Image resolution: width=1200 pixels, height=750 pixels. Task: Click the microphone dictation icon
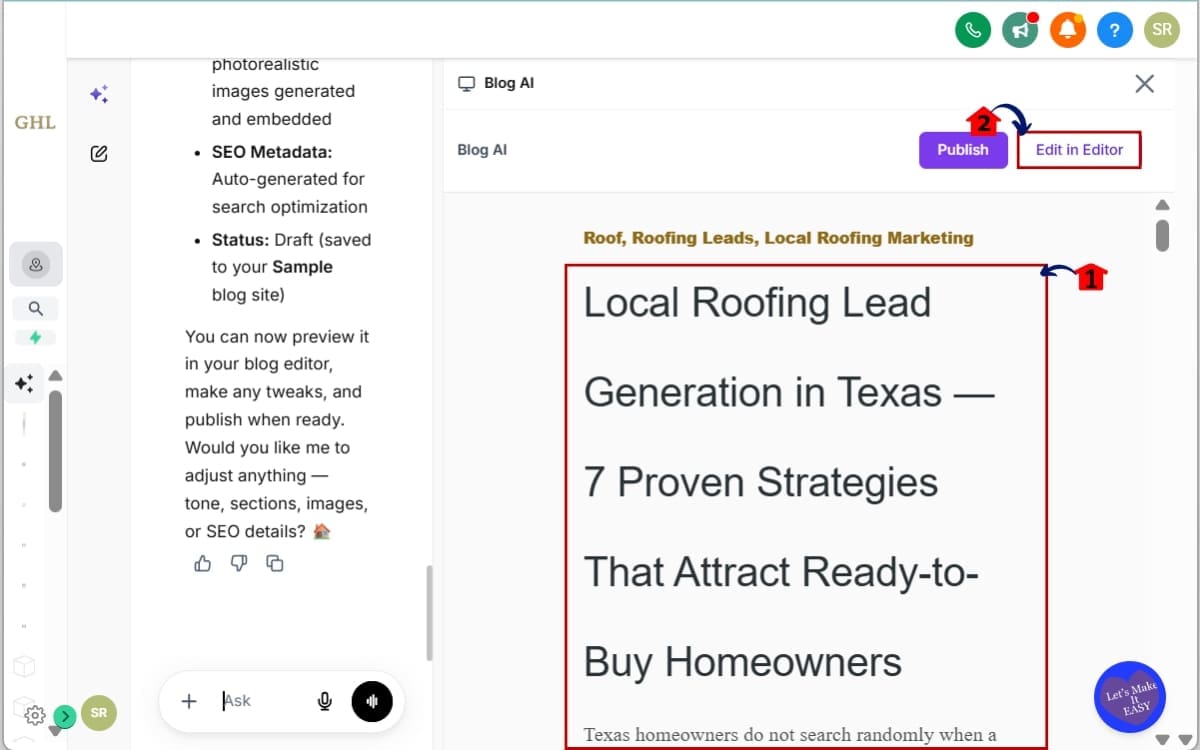[325, 702]
